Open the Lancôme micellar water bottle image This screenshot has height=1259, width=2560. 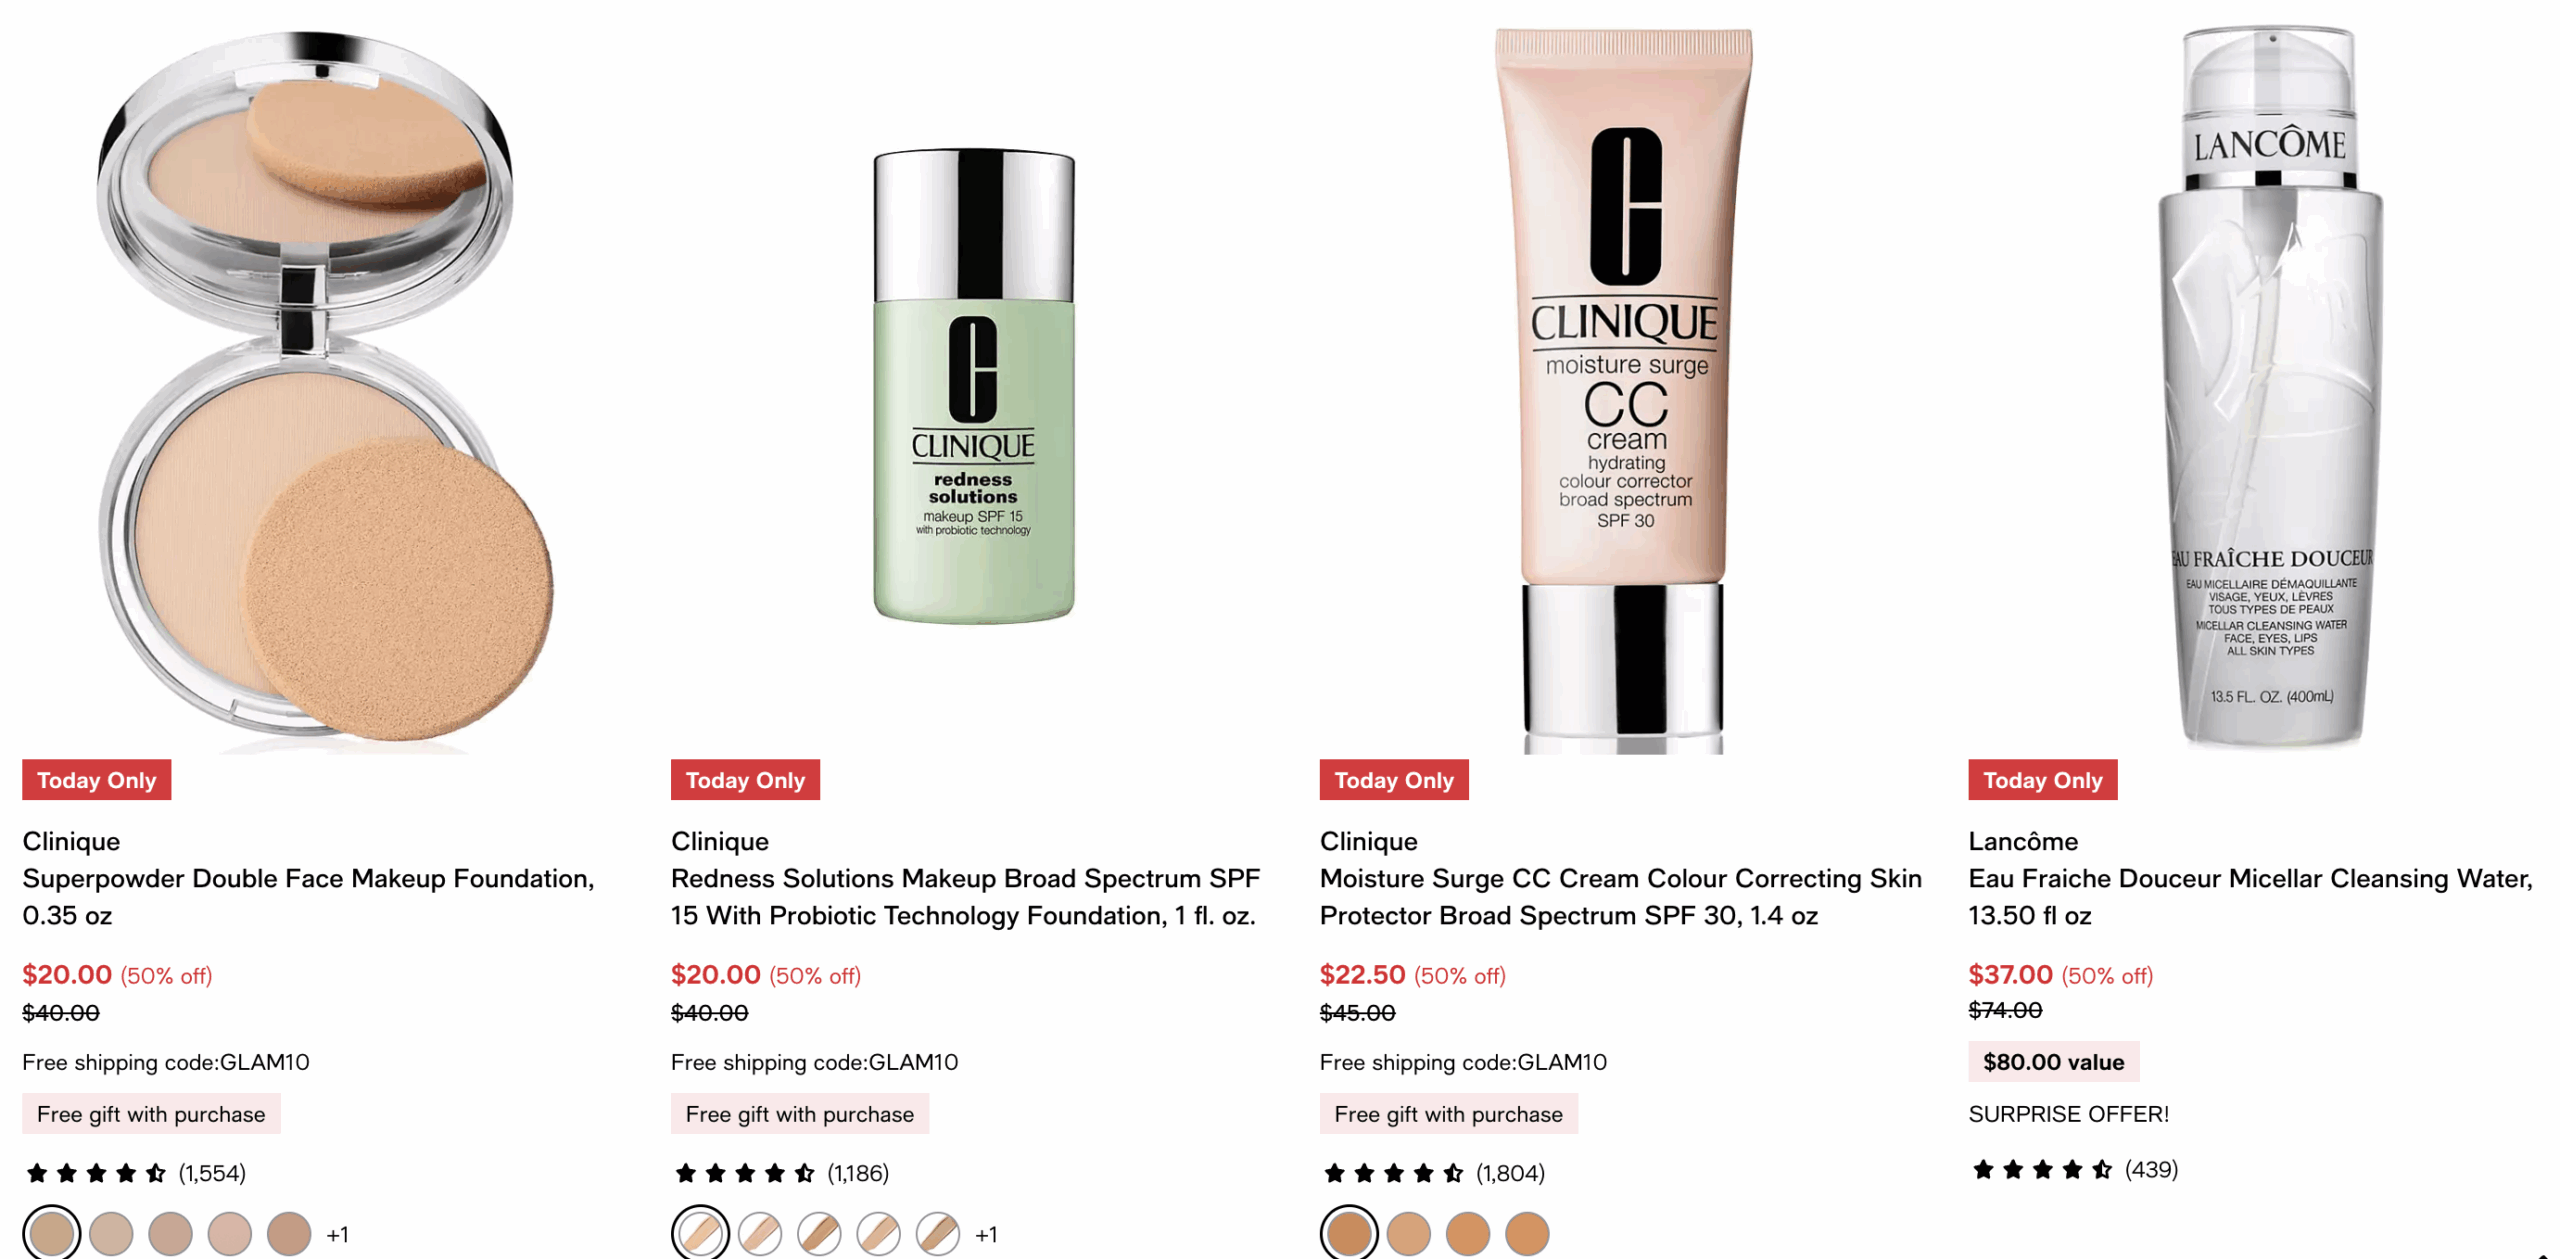[2270, 387]
